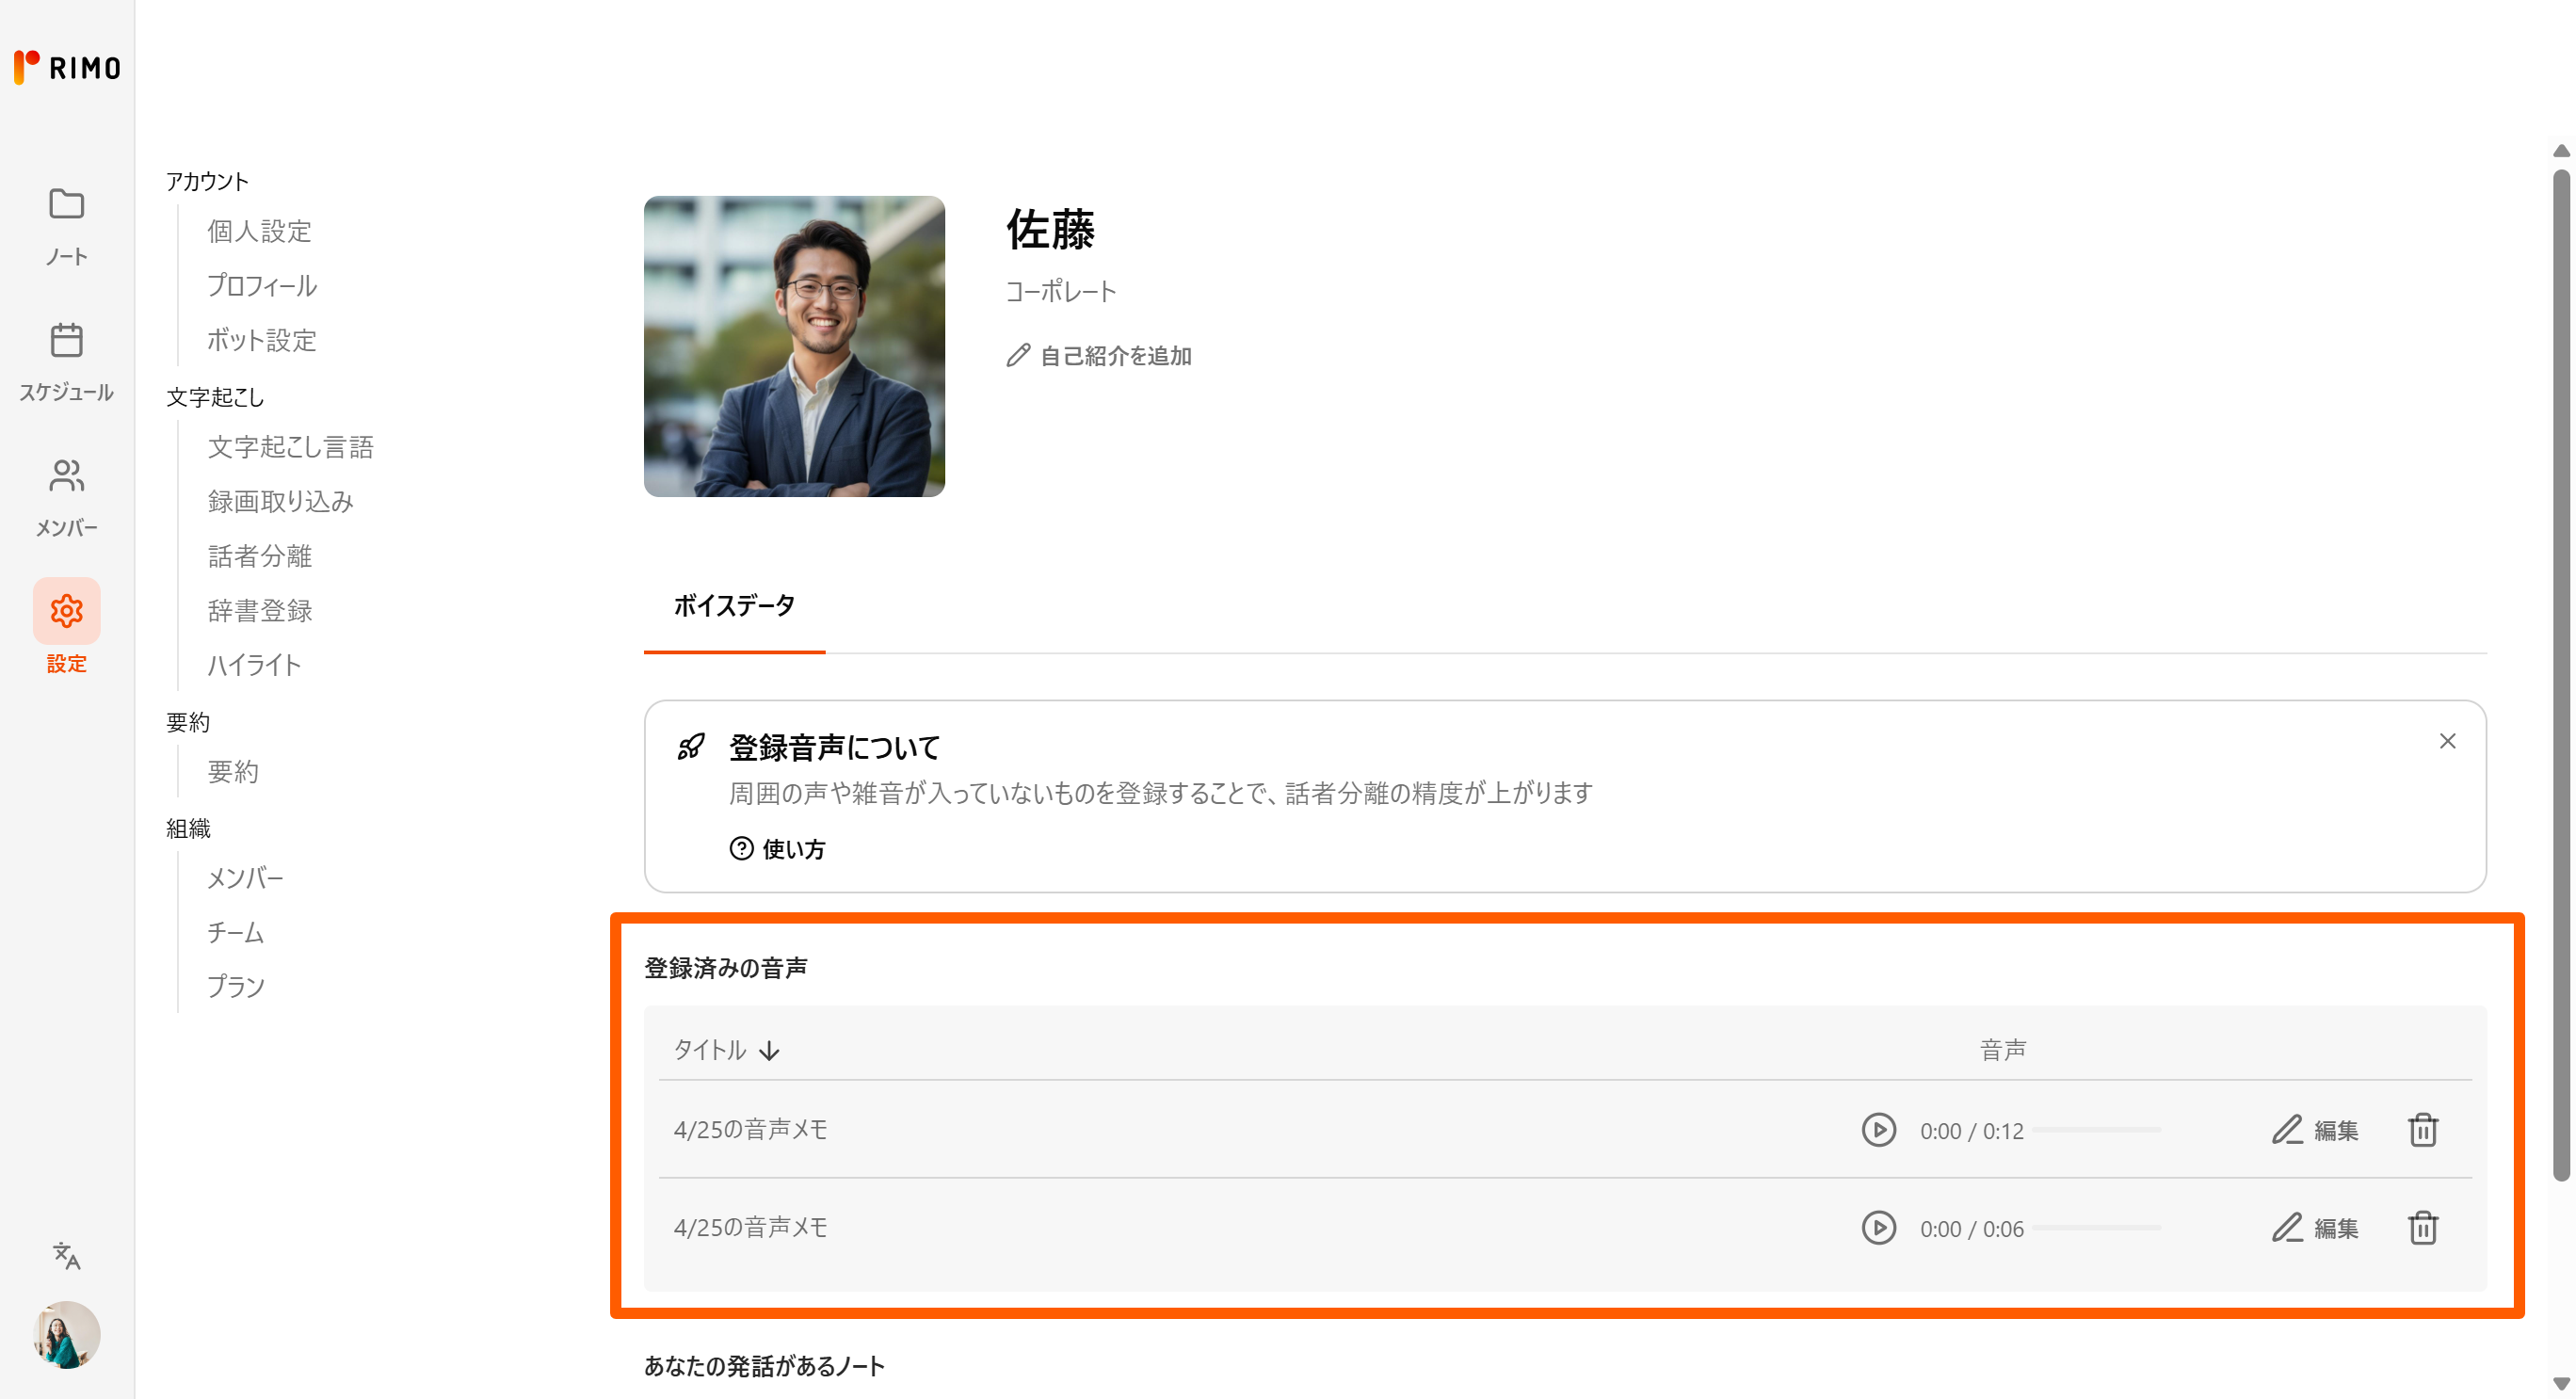This screenshot has width=2576, height=1399.
Task: Play the 0:06 voice memo
Action: pyautogui.click(x=1878, y=1228)
